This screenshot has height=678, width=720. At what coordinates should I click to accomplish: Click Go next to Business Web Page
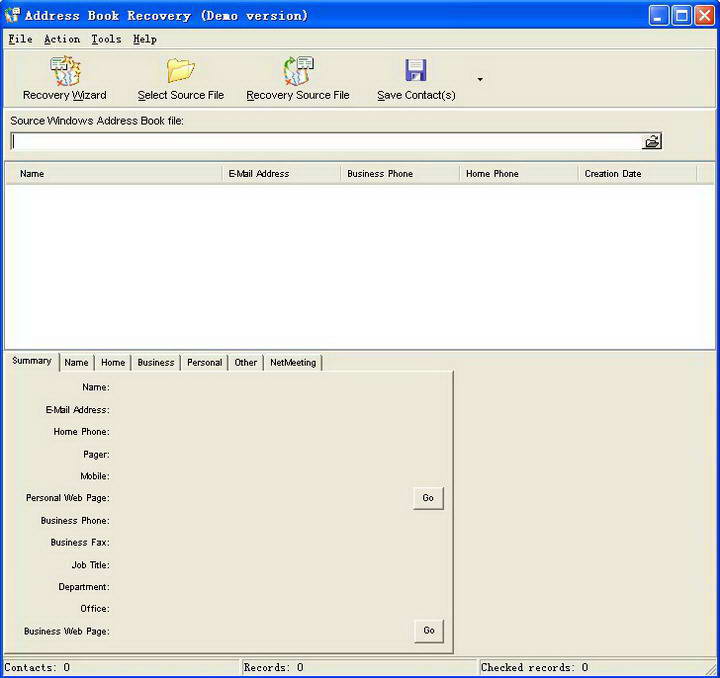tap(429, 631)
